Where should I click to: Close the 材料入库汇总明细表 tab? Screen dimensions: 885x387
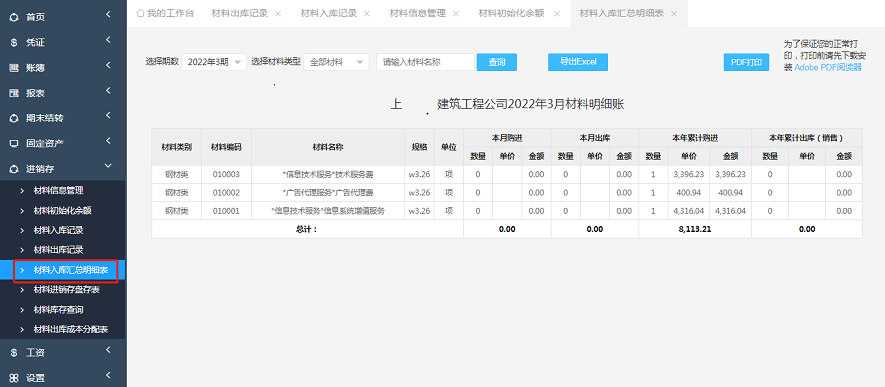pyautogui.click(x=673, y=14)
